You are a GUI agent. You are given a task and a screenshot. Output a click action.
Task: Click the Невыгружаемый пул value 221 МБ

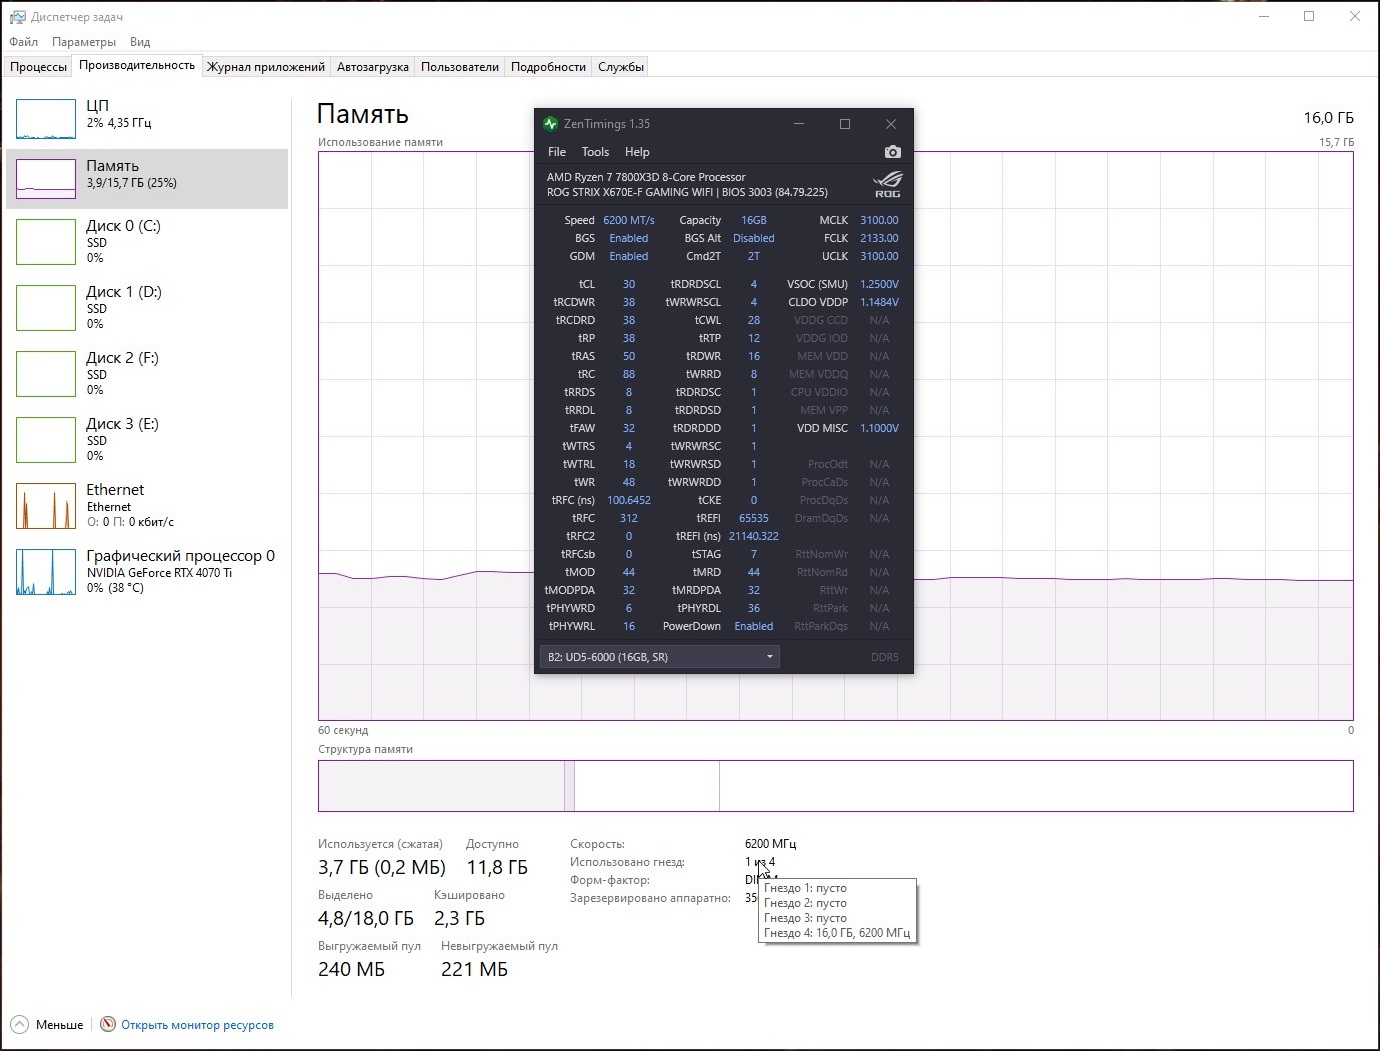(x=474, y=969)
